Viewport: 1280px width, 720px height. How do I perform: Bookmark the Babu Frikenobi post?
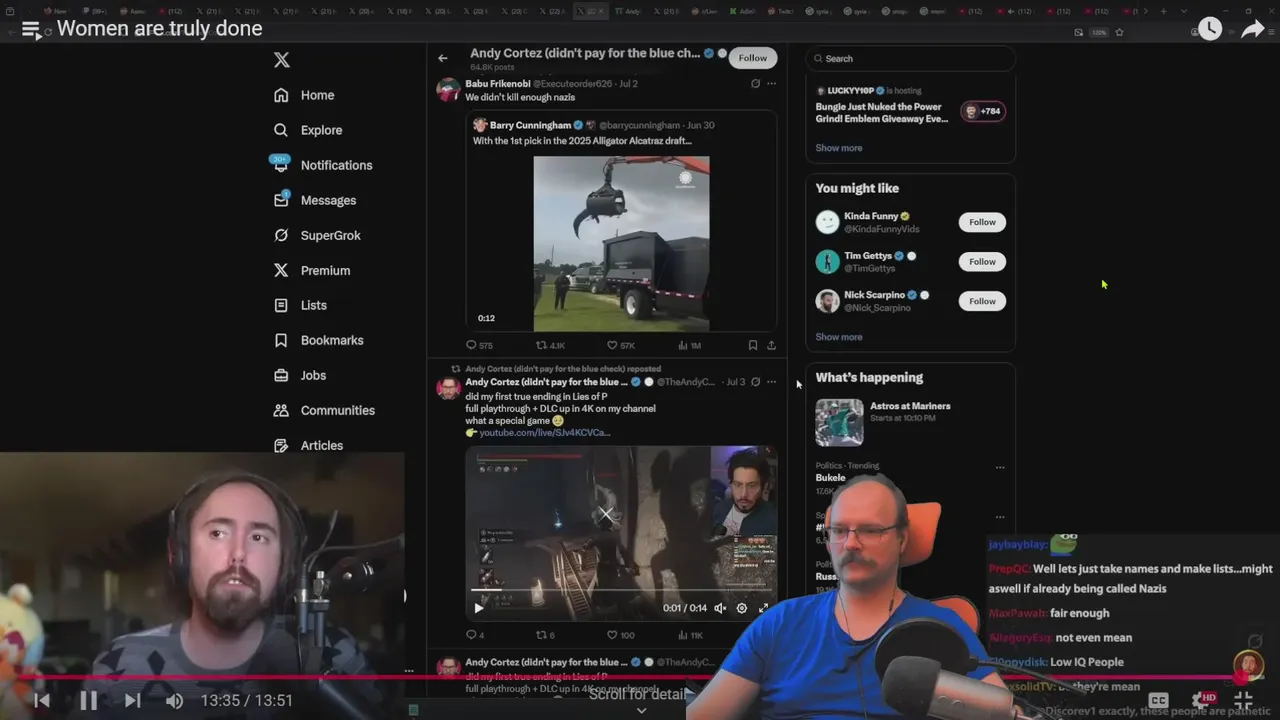pos(753,345)
